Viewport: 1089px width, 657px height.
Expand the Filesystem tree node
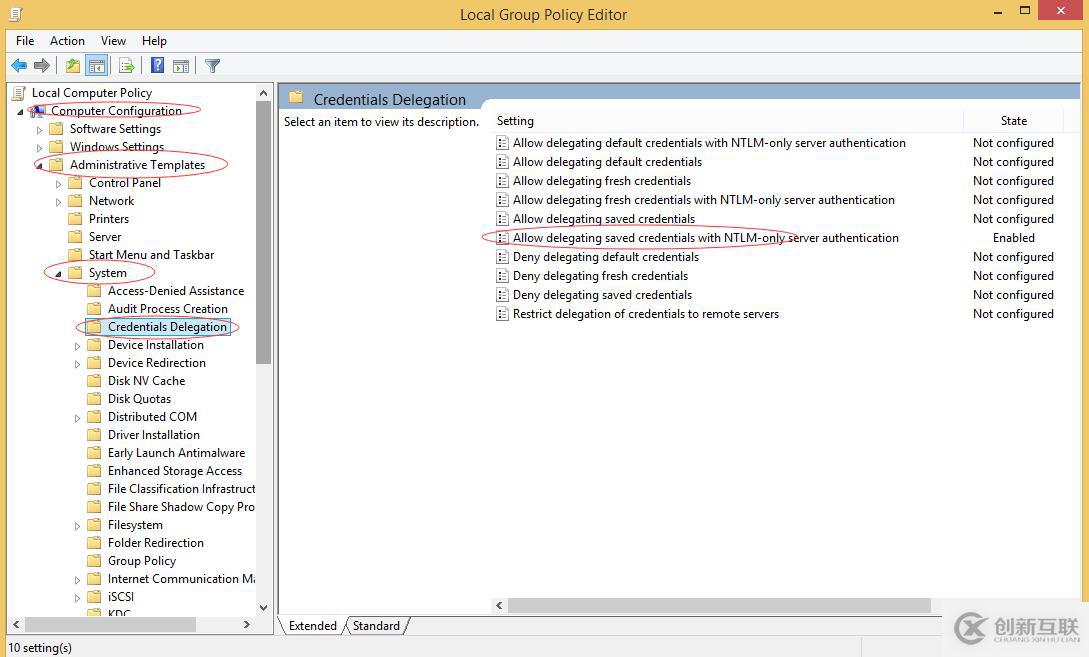pos(77,526)
